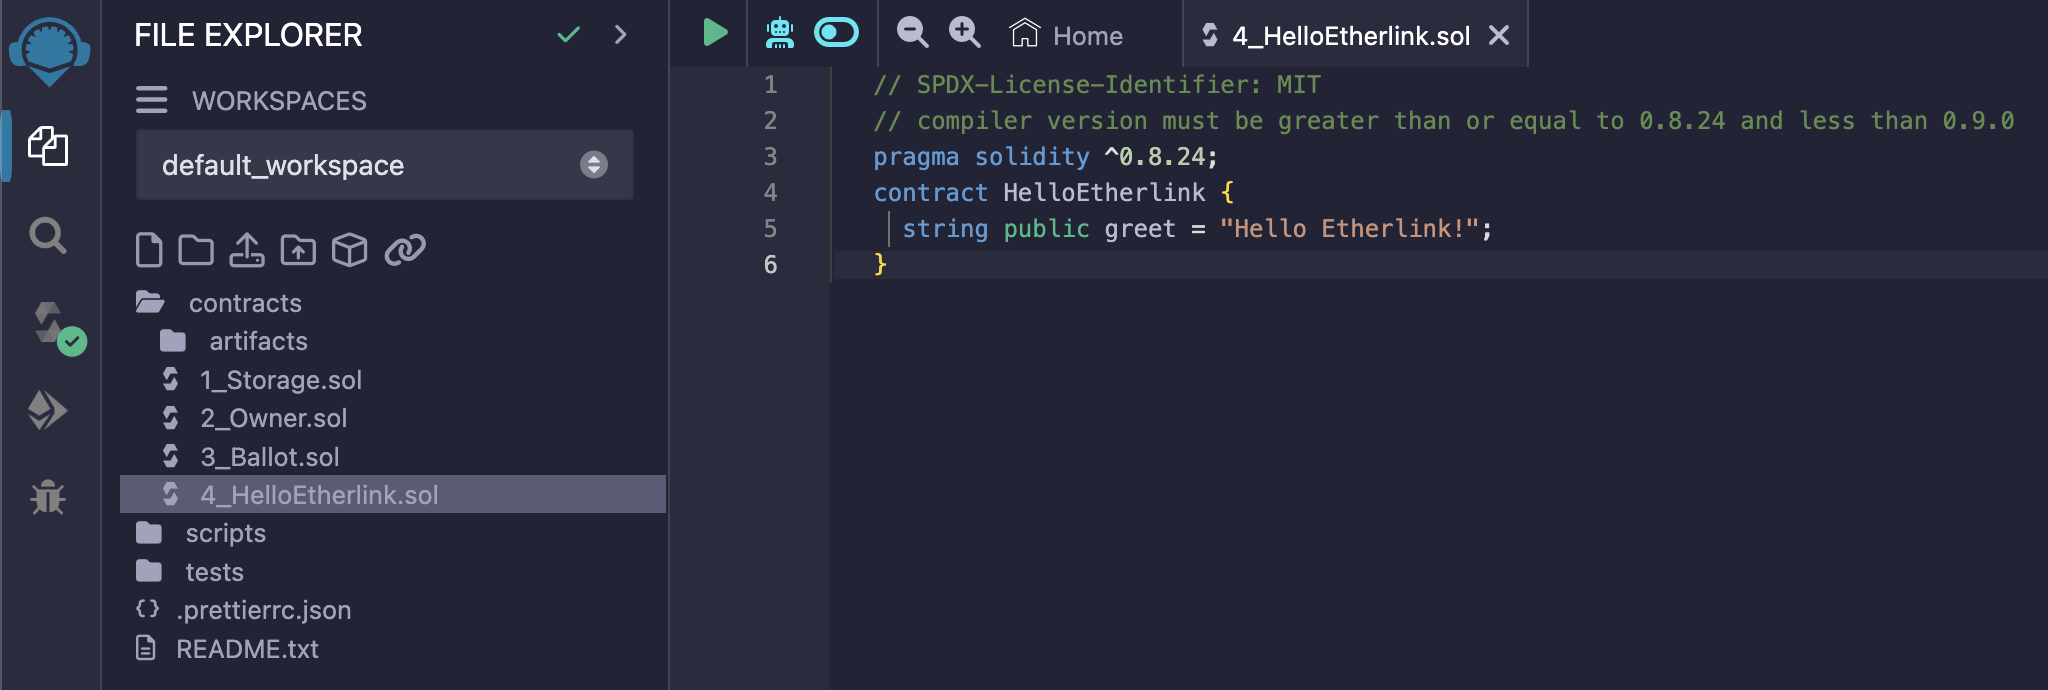The height and width of the screenshot is (690, 2048).
Task: Open Deploy and run transactions panel
Action: pyautogui.click(x=48, y=410)
